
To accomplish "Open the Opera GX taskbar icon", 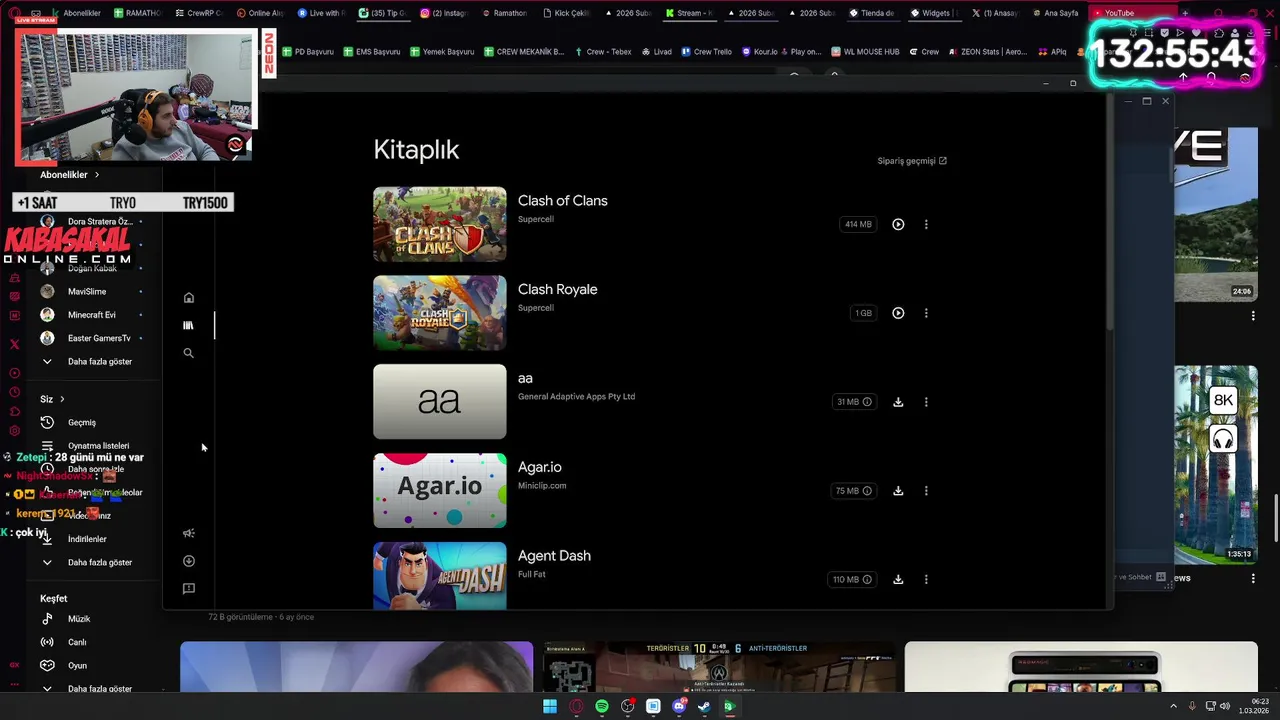I will 576,706.
